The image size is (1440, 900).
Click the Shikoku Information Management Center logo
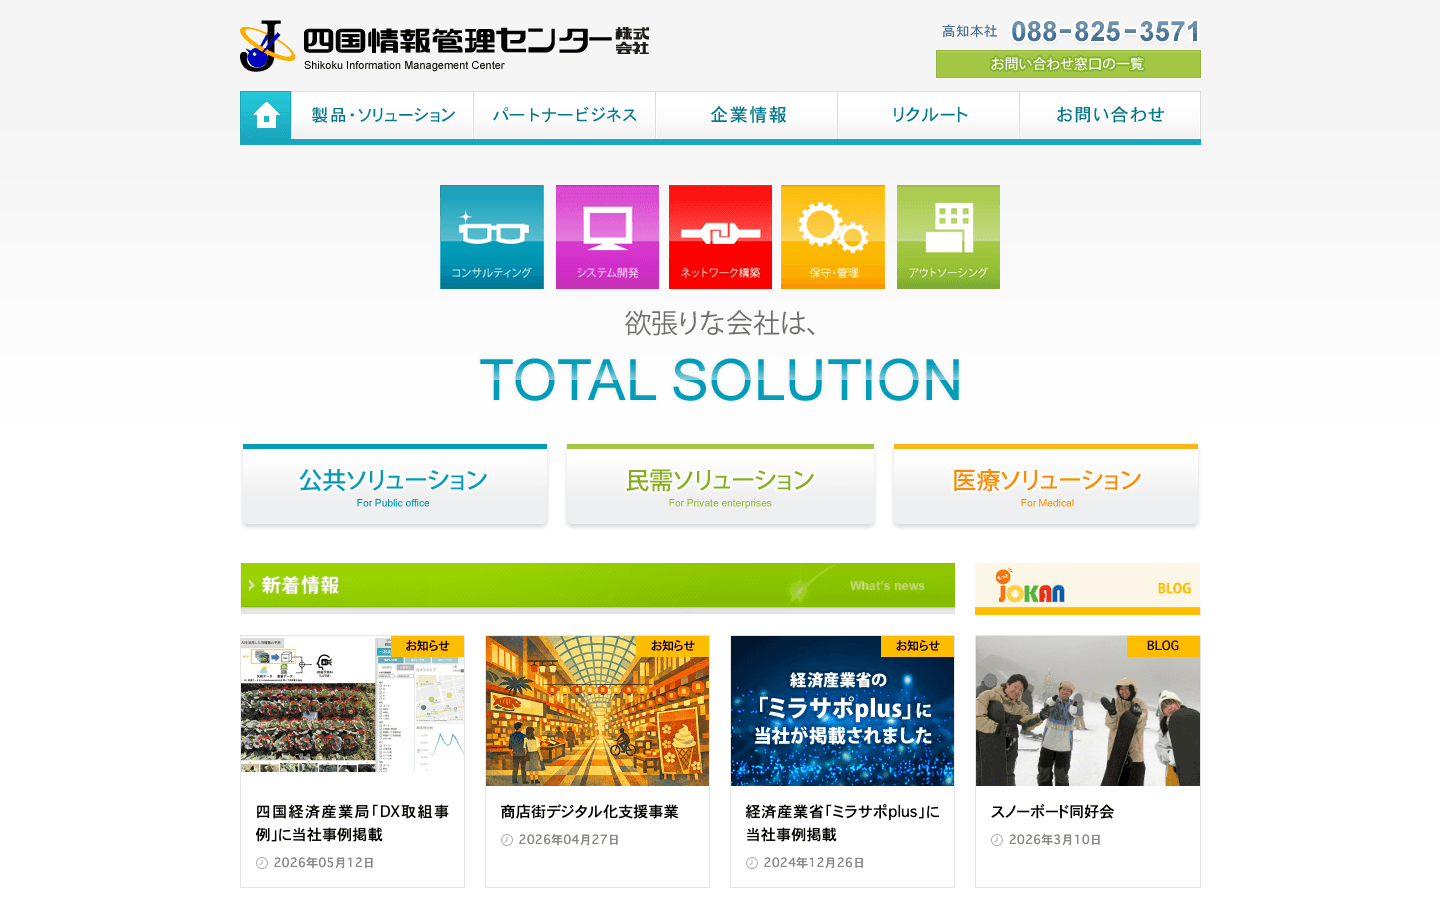pyautogui.click(x=445, y=46)
